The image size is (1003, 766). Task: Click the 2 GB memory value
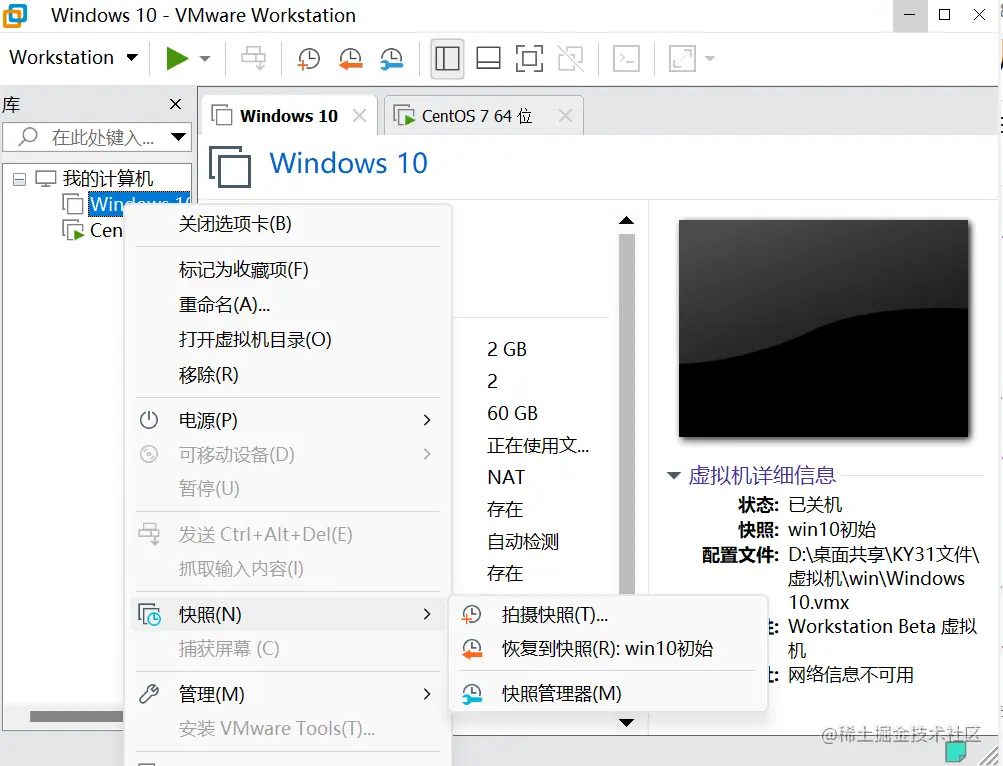[x=507, y=349]
